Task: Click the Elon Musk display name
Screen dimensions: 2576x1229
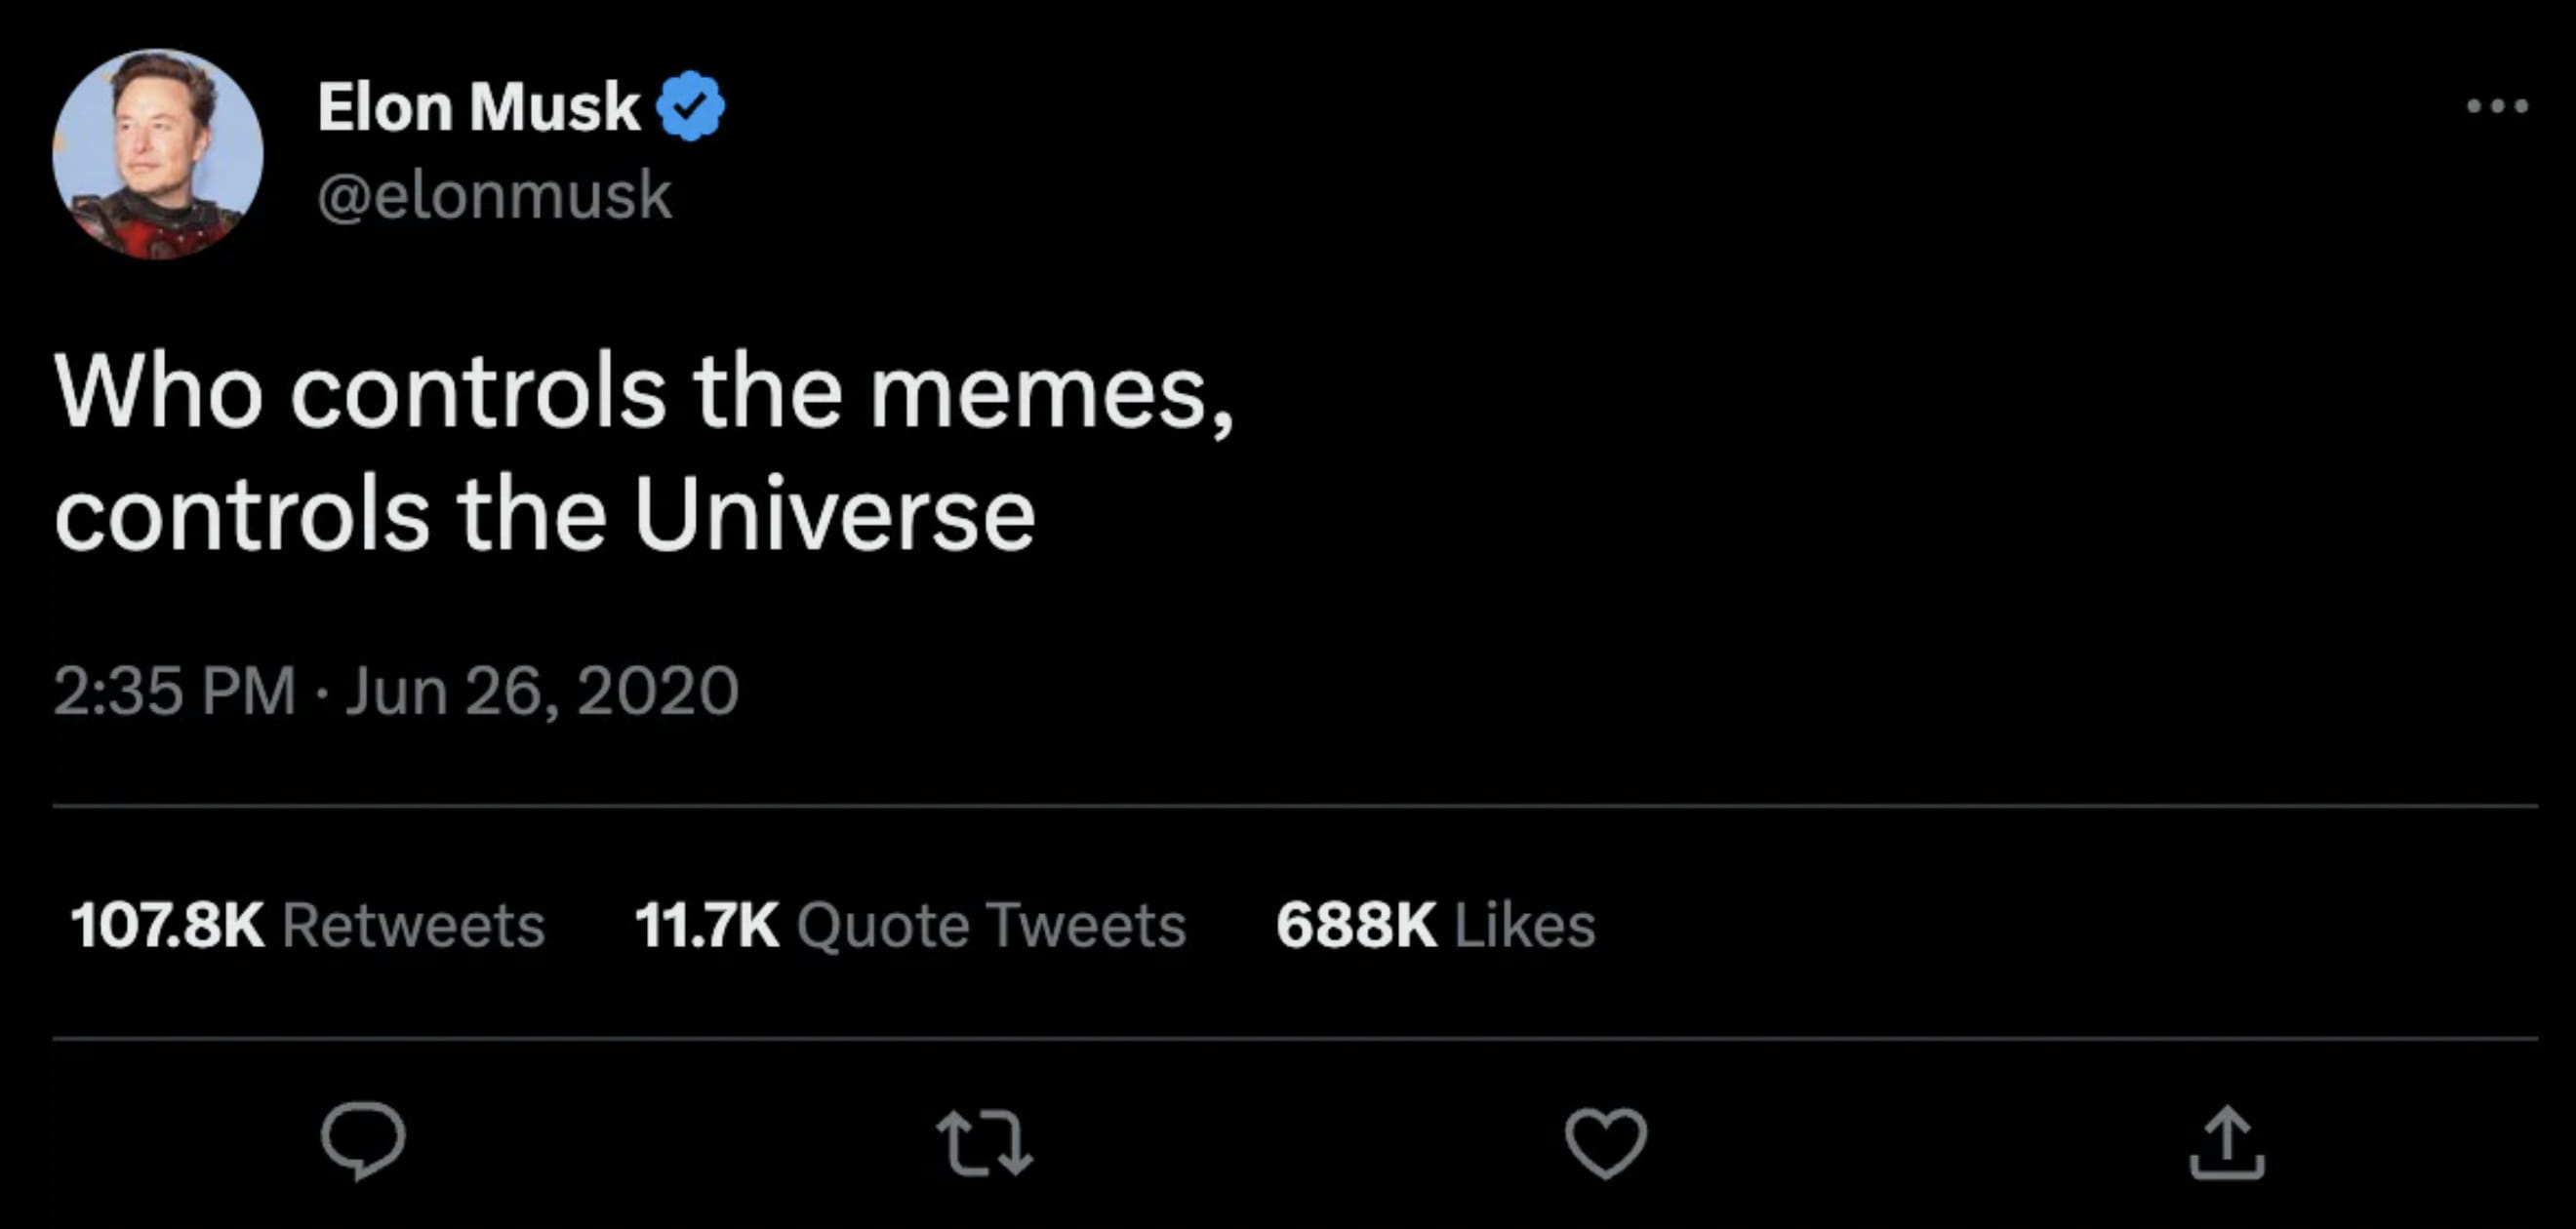Action: (478, 106)
